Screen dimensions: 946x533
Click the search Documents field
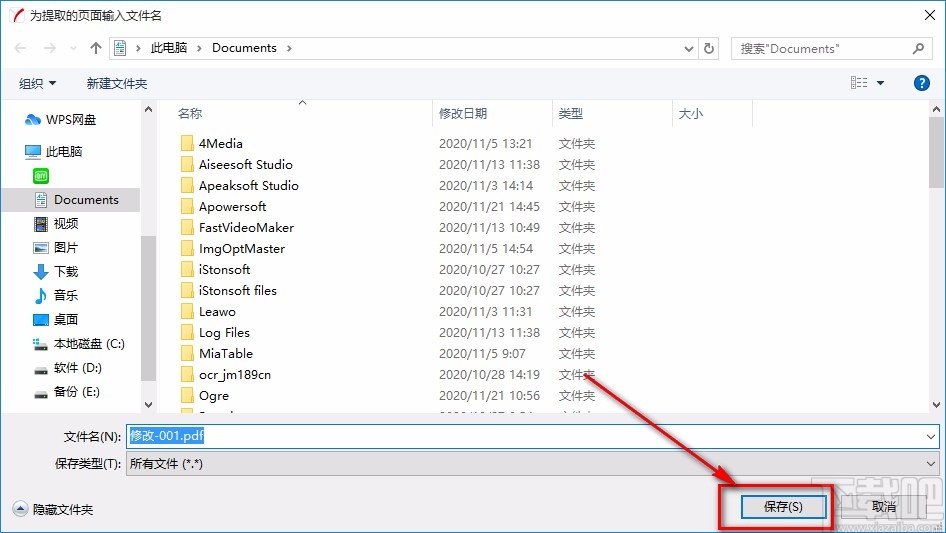pyautogui.click(x=830, y=48)
